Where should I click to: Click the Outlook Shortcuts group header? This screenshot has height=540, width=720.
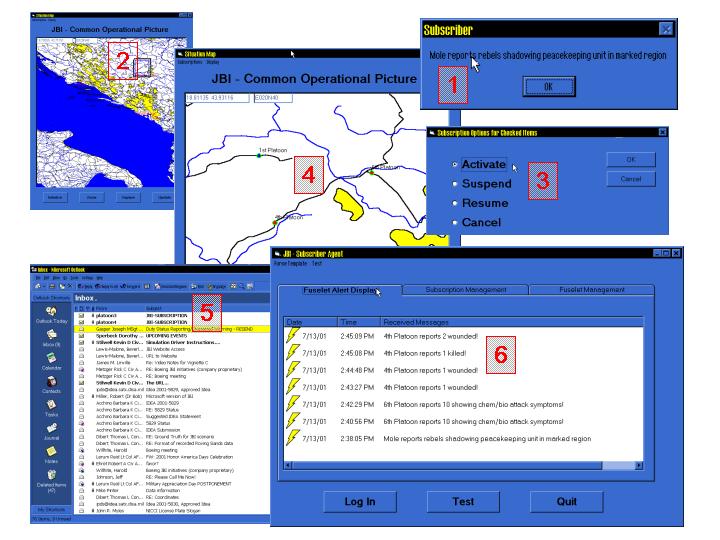51,298
